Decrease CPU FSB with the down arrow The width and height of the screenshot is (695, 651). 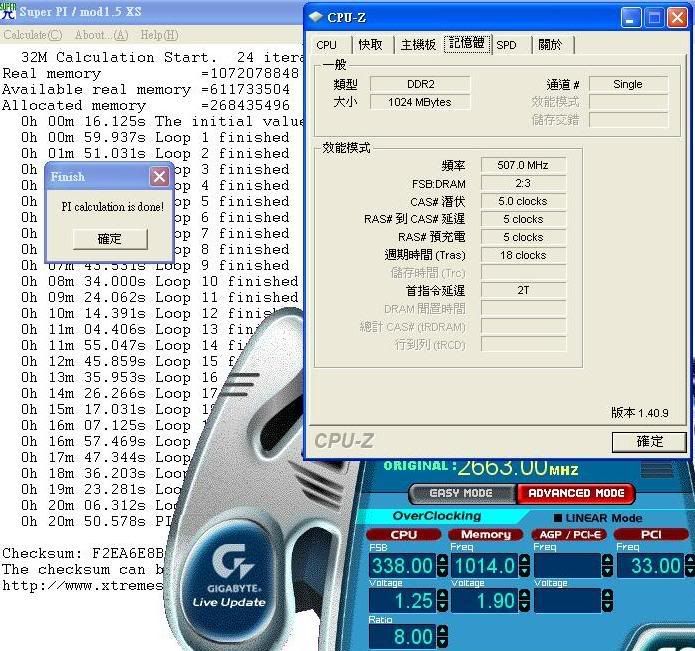pos(442,571)
